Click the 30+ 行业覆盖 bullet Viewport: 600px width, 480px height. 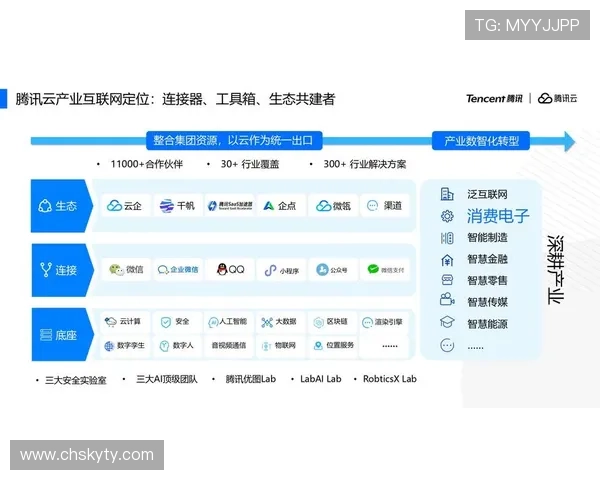click(250, 164)
